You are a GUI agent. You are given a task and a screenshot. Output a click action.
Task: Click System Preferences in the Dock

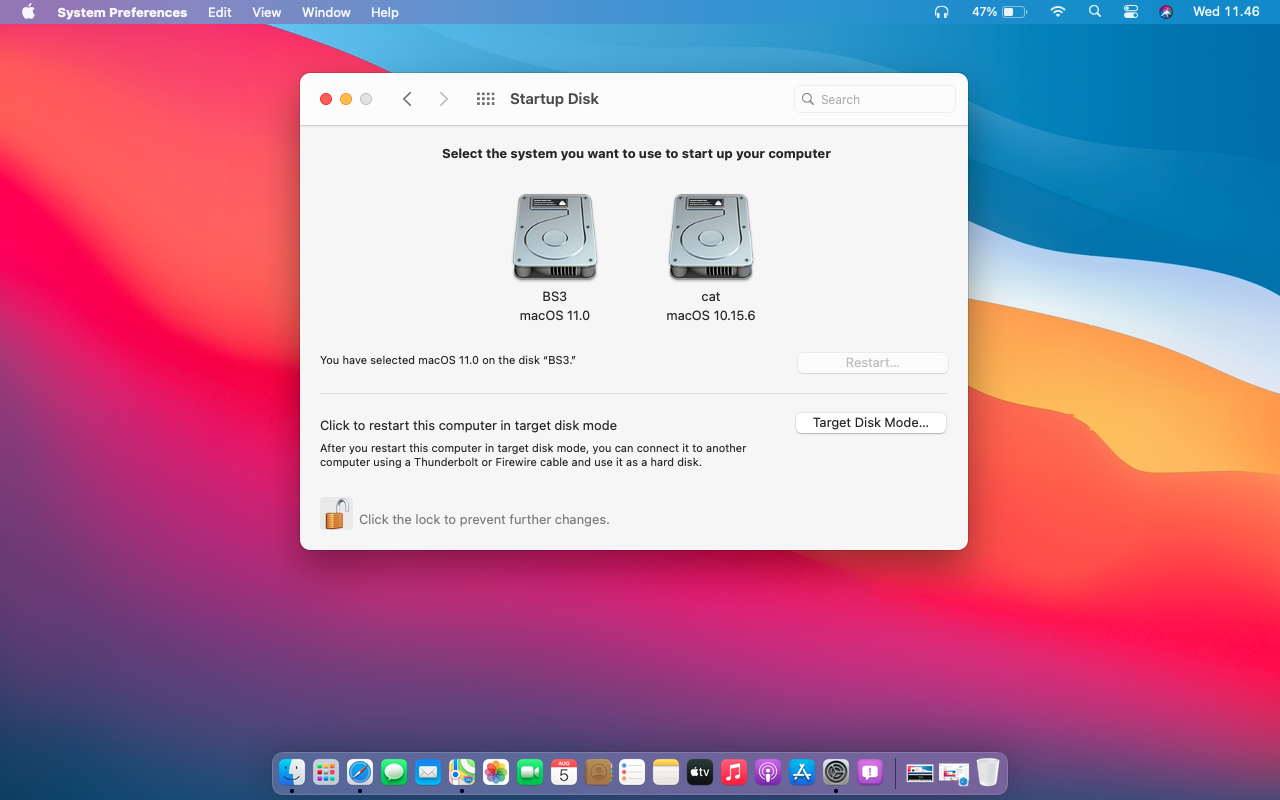(836, 772)
